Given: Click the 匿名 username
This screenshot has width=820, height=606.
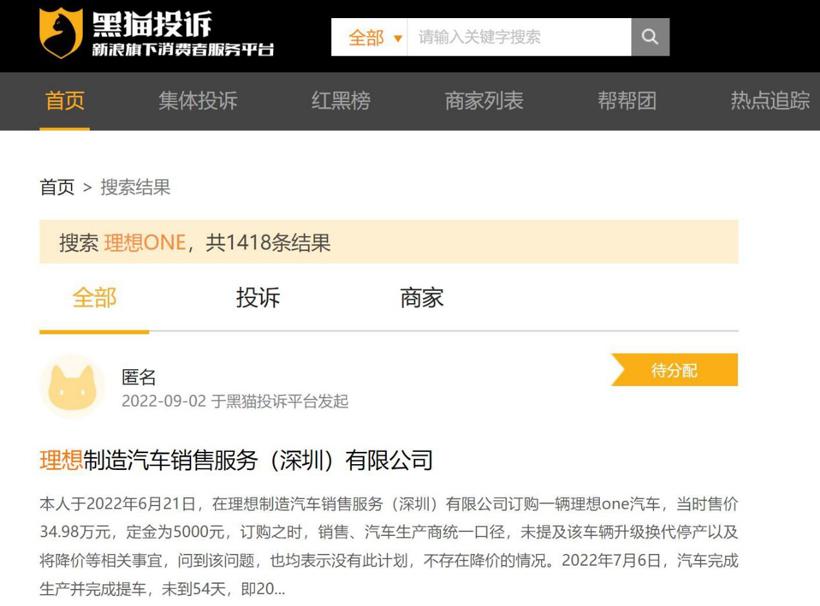Looking at the screenshot, I should [x=139, y=377].
